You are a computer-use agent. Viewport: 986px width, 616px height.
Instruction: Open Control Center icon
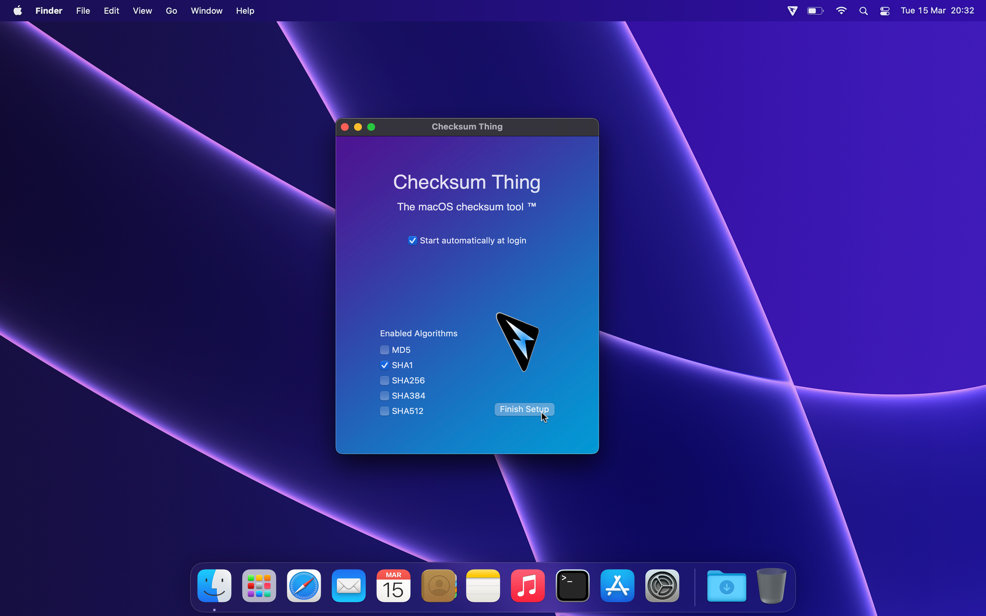(885, 11)
